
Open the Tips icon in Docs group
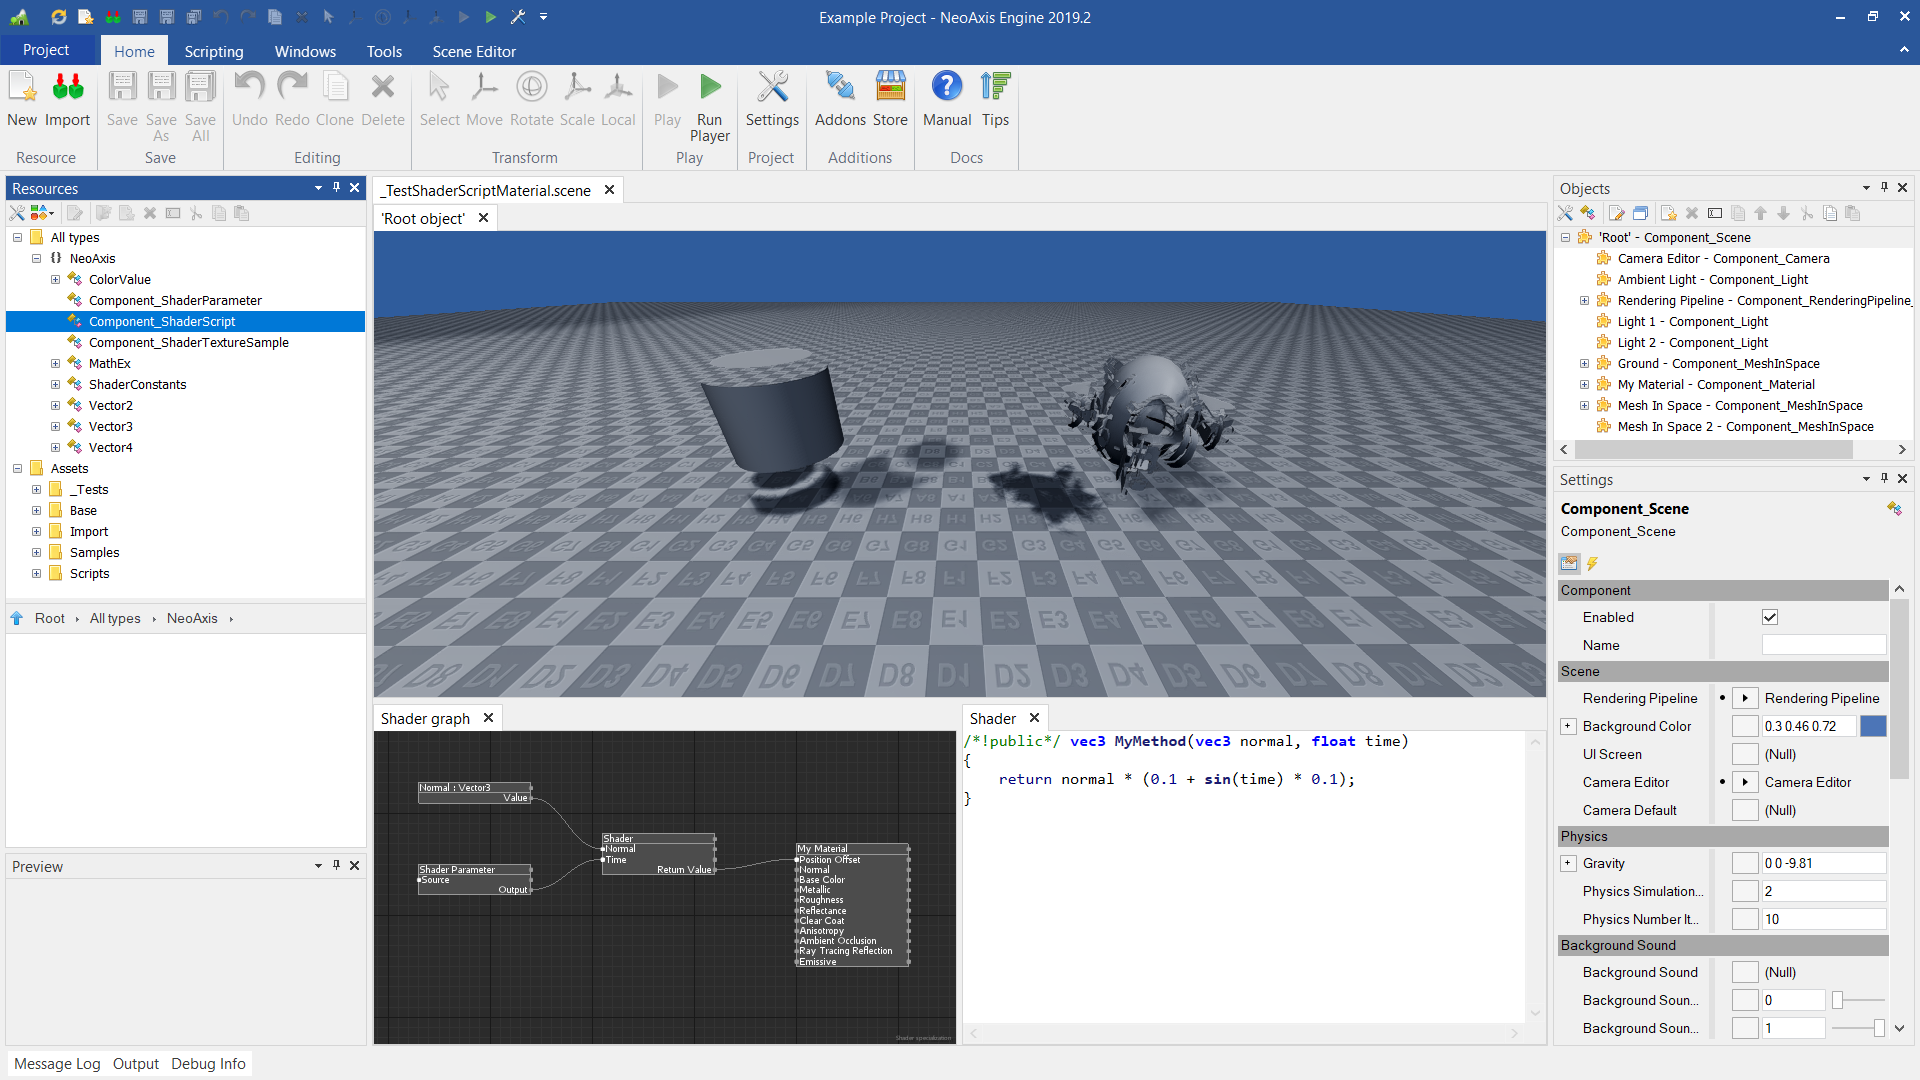click(x=995, y=88)
